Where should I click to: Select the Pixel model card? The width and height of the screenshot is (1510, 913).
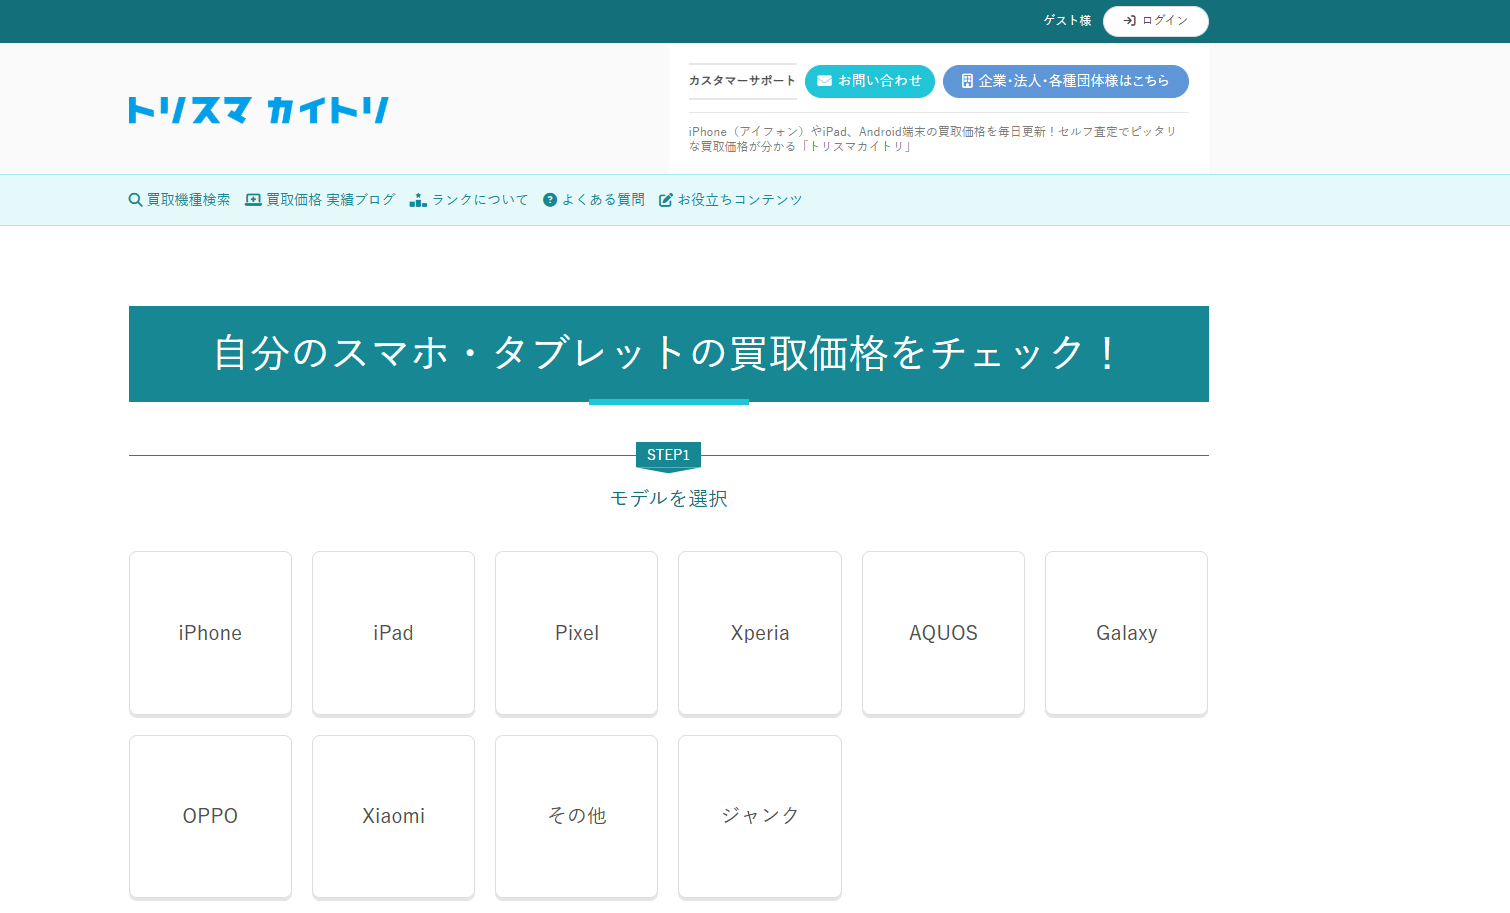click(x=577, y=633)
